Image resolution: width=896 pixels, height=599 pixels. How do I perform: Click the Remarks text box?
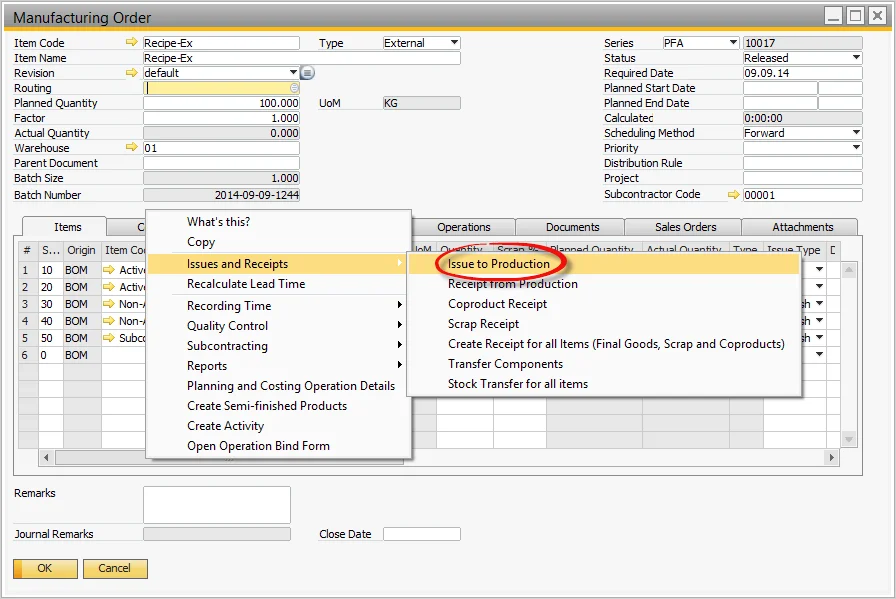[x=217, y=505]
